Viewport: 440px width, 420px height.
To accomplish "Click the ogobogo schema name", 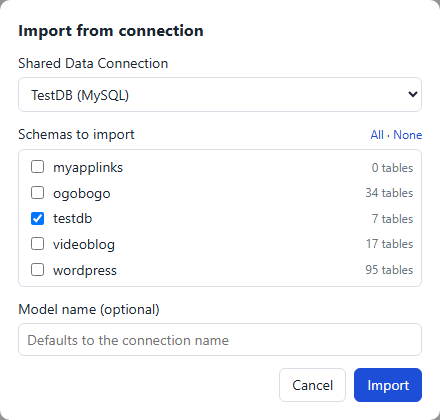I will click(82, 193).
